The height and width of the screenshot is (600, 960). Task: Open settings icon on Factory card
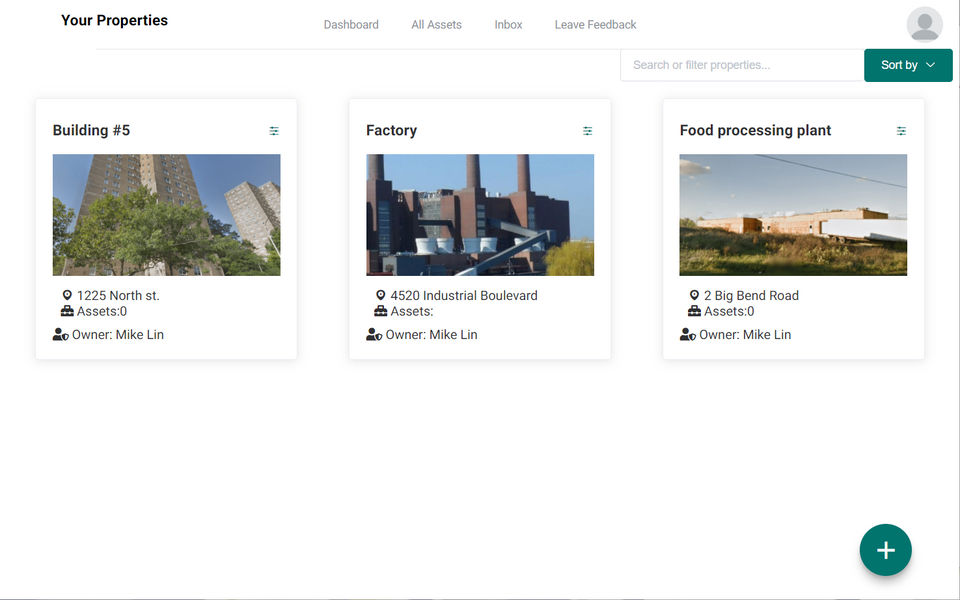(x=588, y=131)
